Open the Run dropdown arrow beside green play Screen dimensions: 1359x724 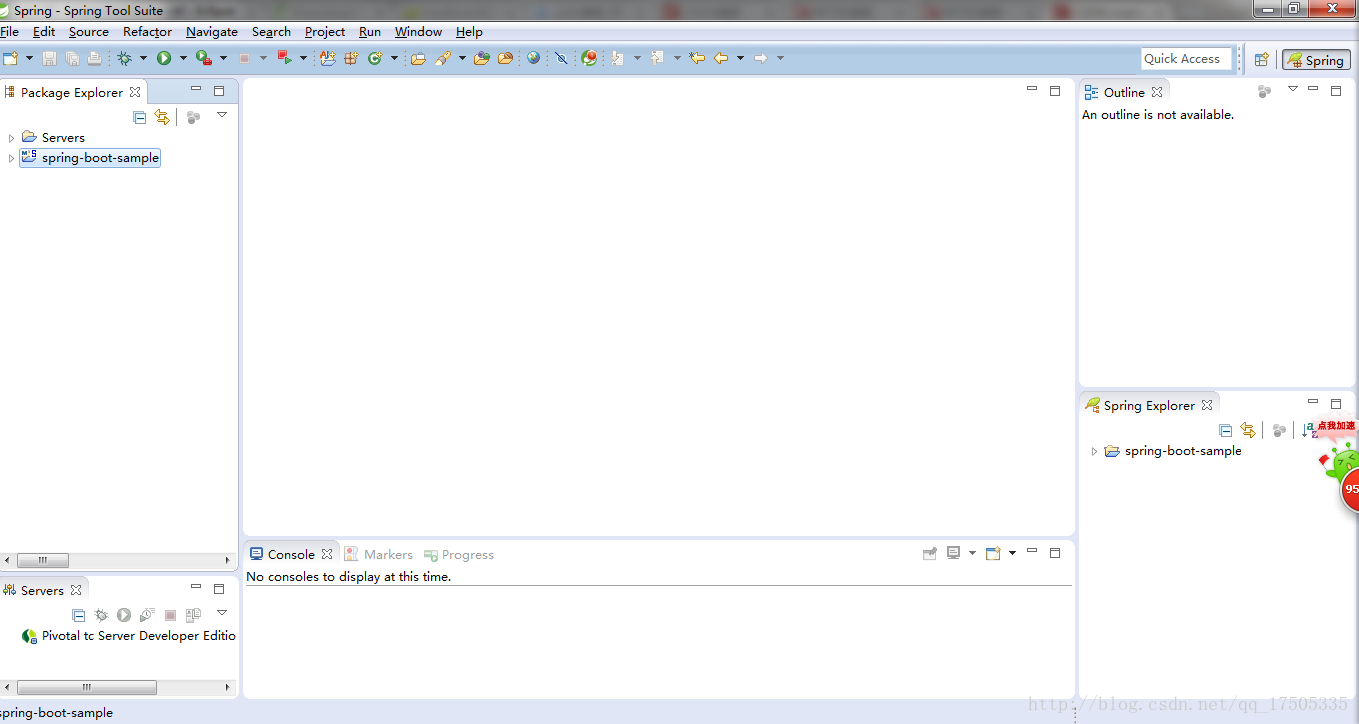point(183,58)
